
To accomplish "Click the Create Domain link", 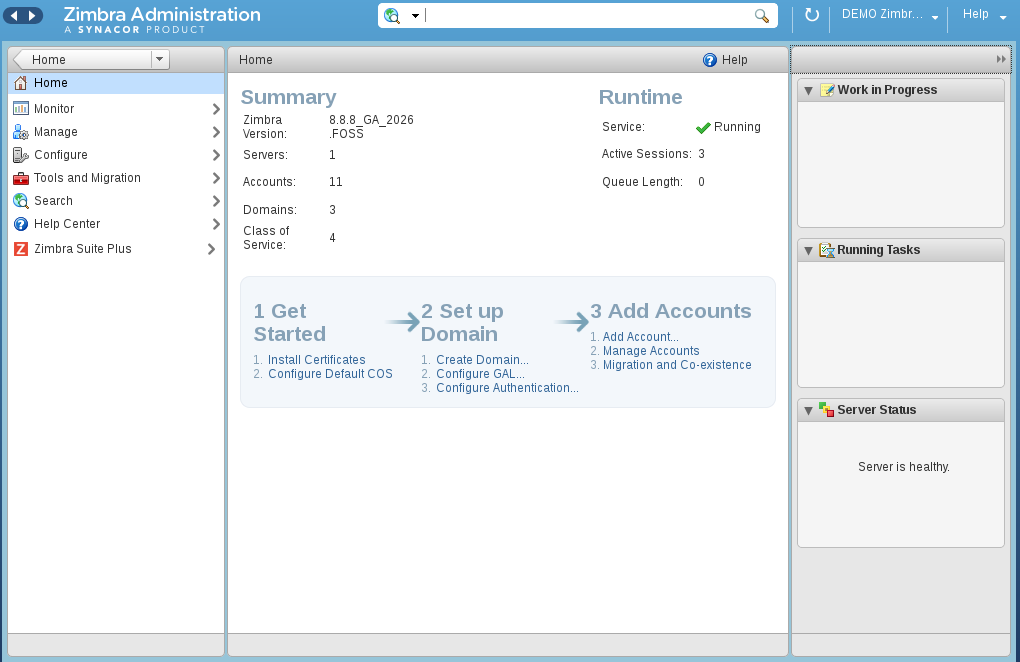I will tap(482, 360).
